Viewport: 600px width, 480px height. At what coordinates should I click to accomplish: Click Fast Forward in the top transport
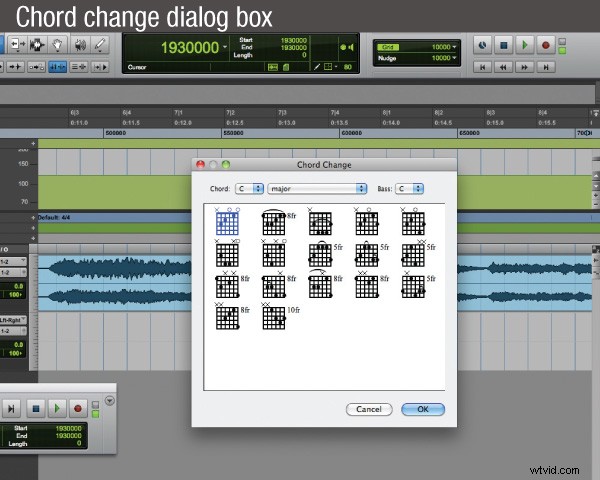pyautogui.click(x=525, y=67)
